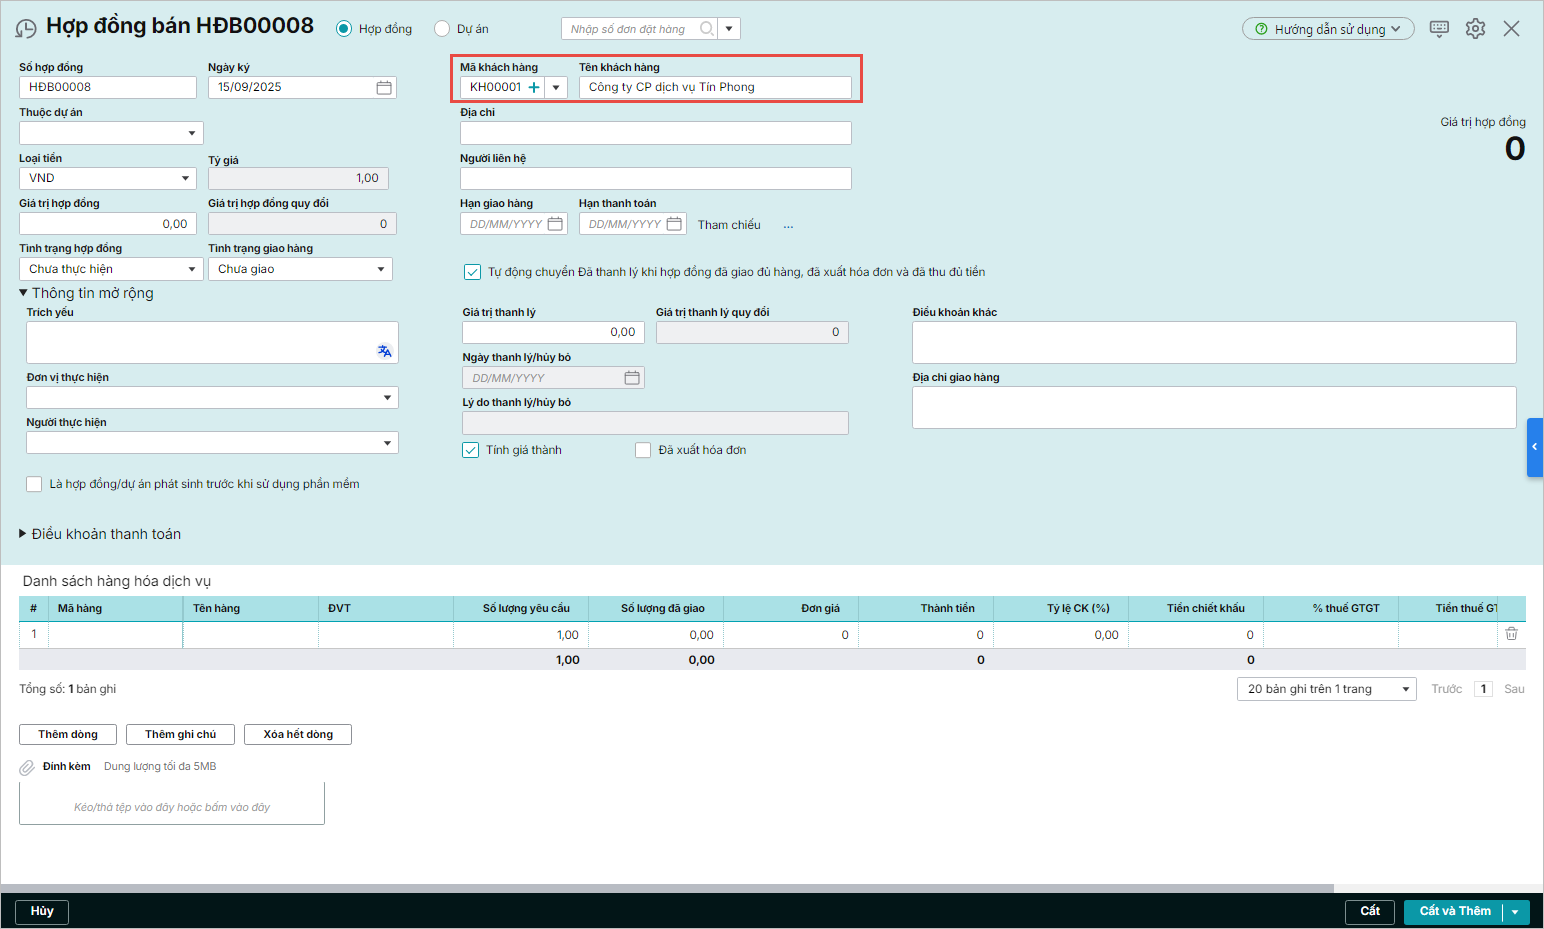This screenshot has width=1544, height=929.
Task: Check the Đã xuất hóa đơn checkbox
Action: pos(643,450)
